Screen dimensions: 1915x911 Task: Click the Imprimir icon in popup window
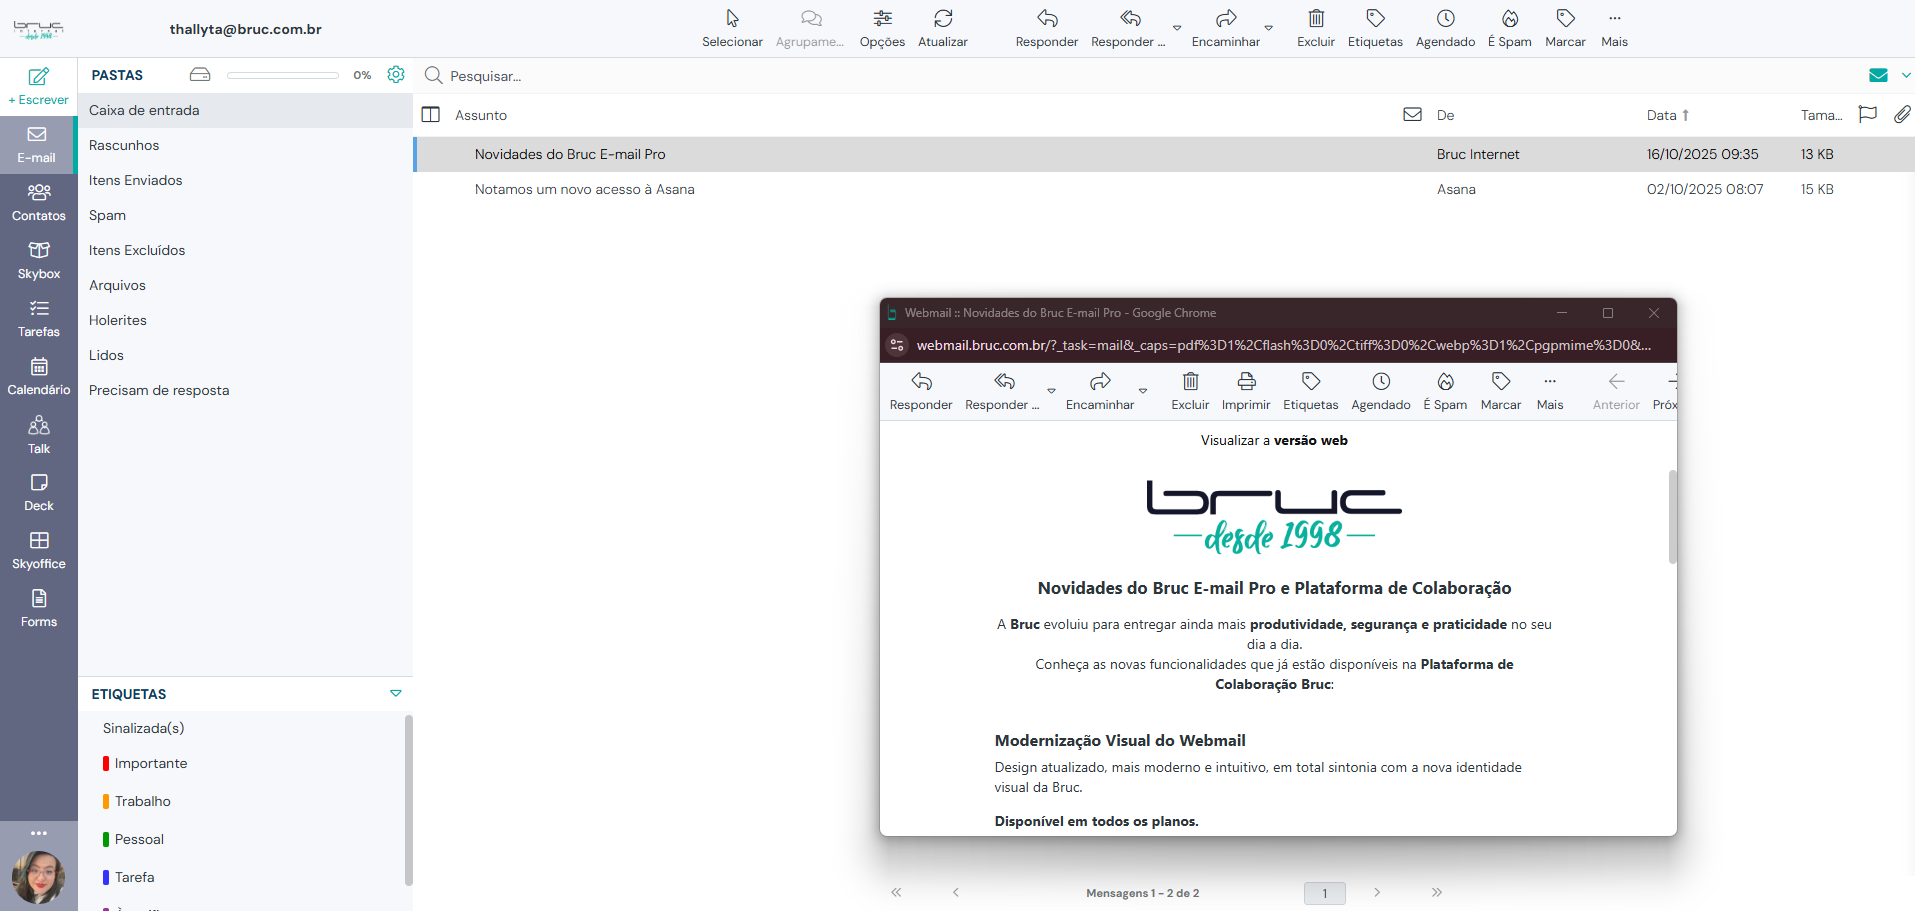pos(1246,382)
